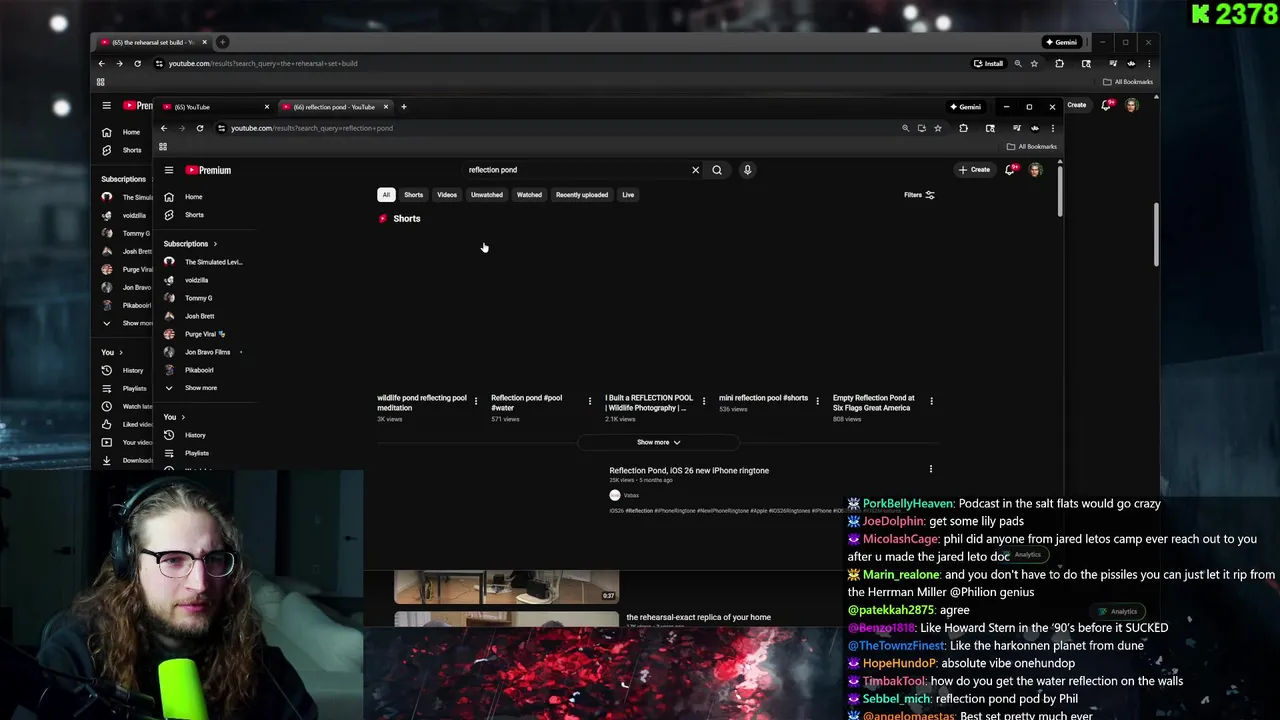
Task: Click Gemini button in front window
Action: 966,107
